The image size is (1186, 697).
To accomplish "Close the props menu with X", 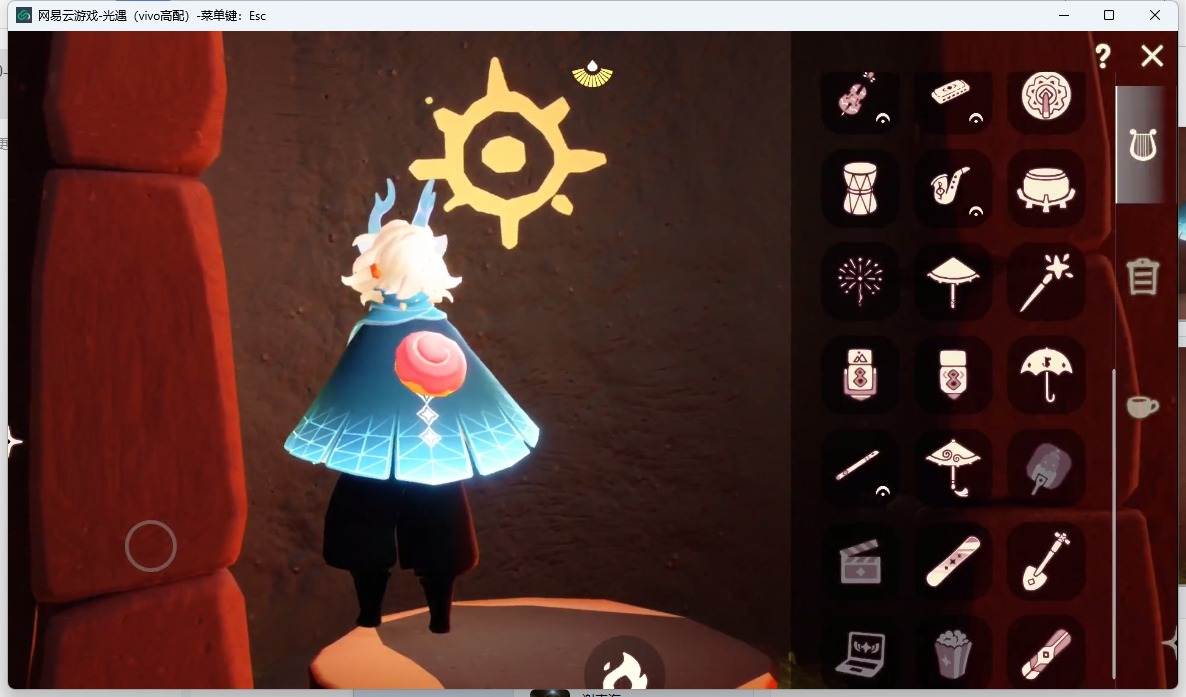I will click(x=1152, y=55).
